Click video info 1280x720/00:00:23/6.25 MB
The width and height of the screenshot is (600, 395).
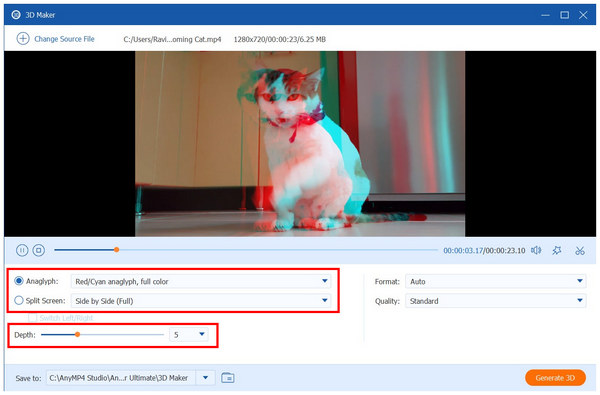coord(280,39)
